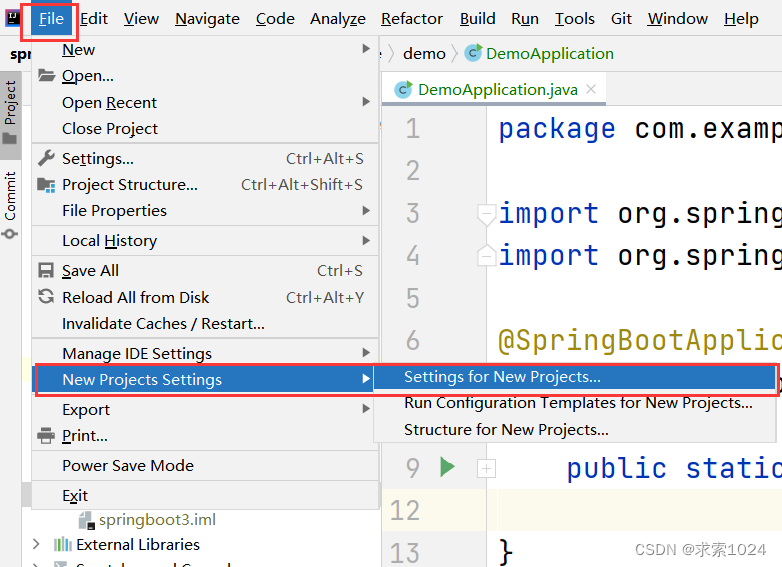Click the External Libraries icon
The image size is (782, 567).
(x=62, y=544)
